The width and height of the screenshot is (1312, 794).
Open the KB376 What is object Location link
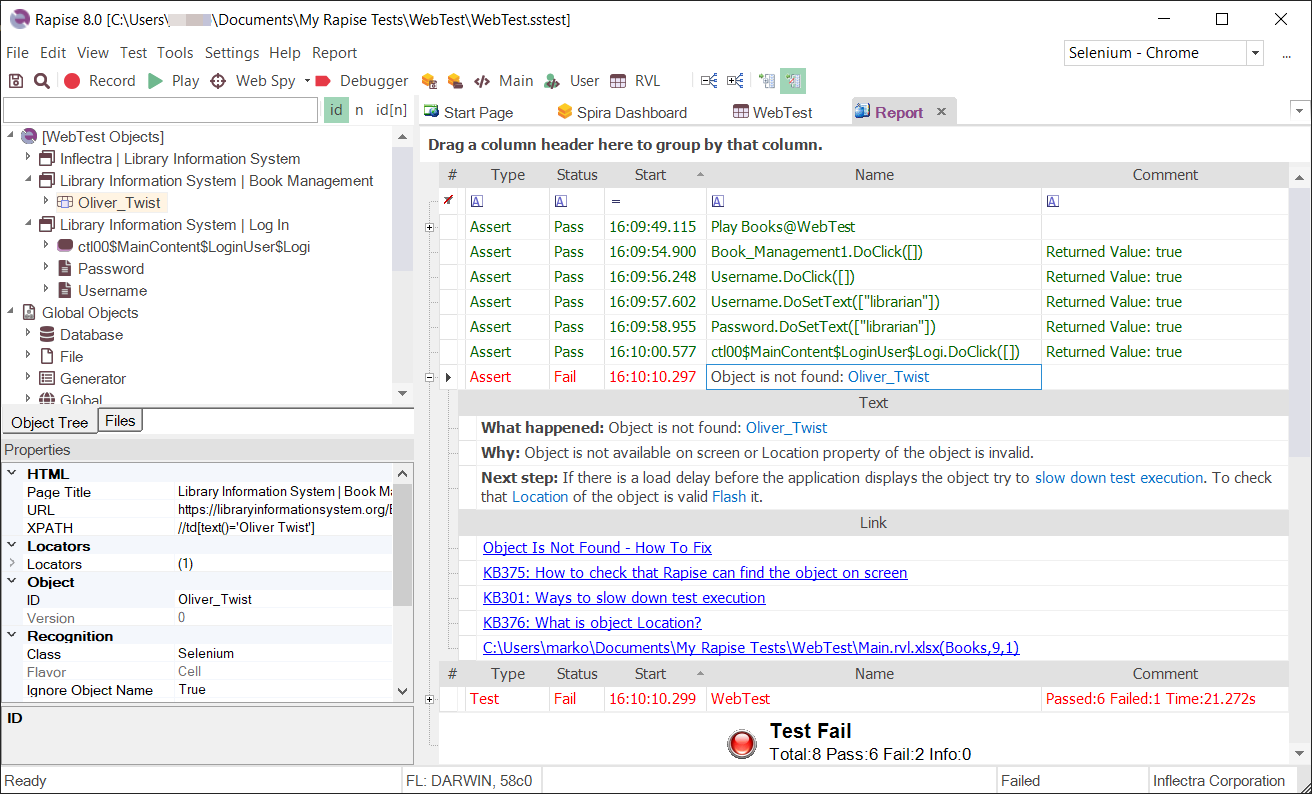[x=592, y=623]
